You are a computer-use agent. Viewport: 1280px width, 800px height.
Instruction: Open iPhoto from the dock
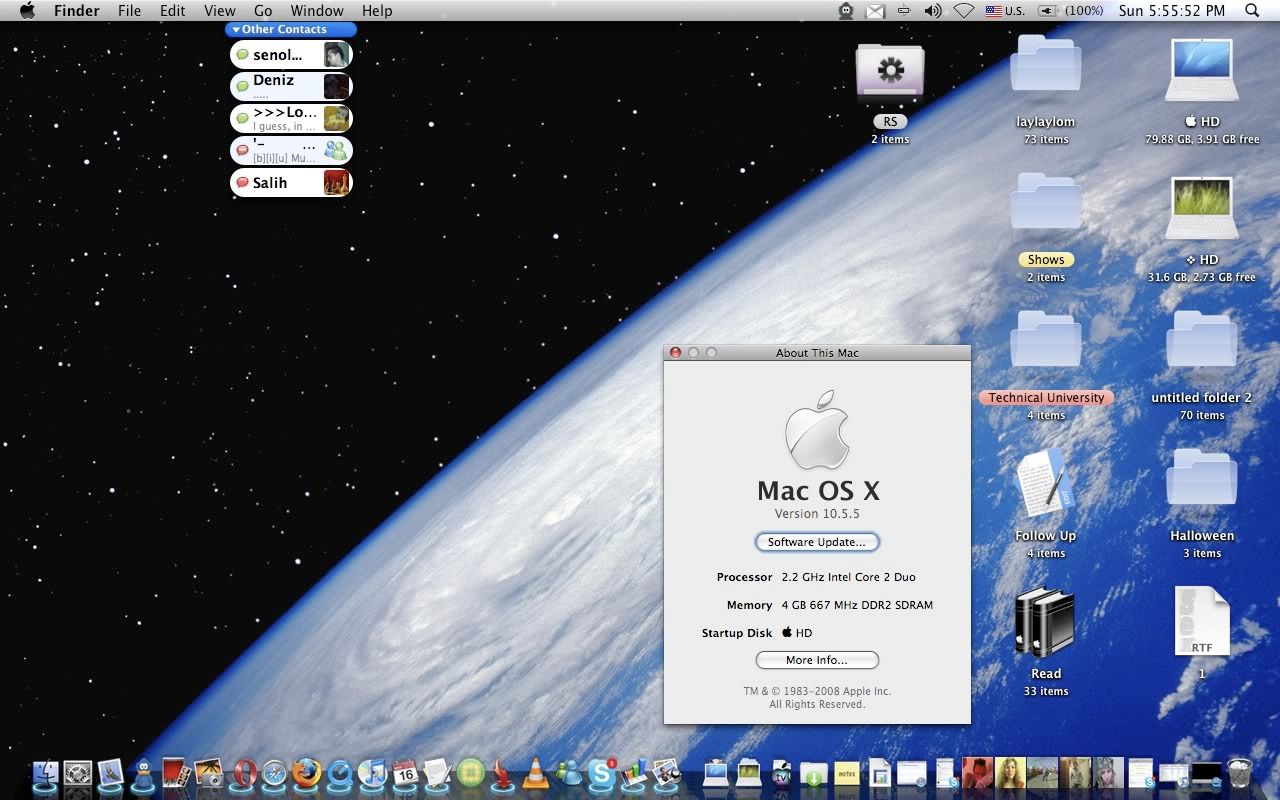pos(209,773)
